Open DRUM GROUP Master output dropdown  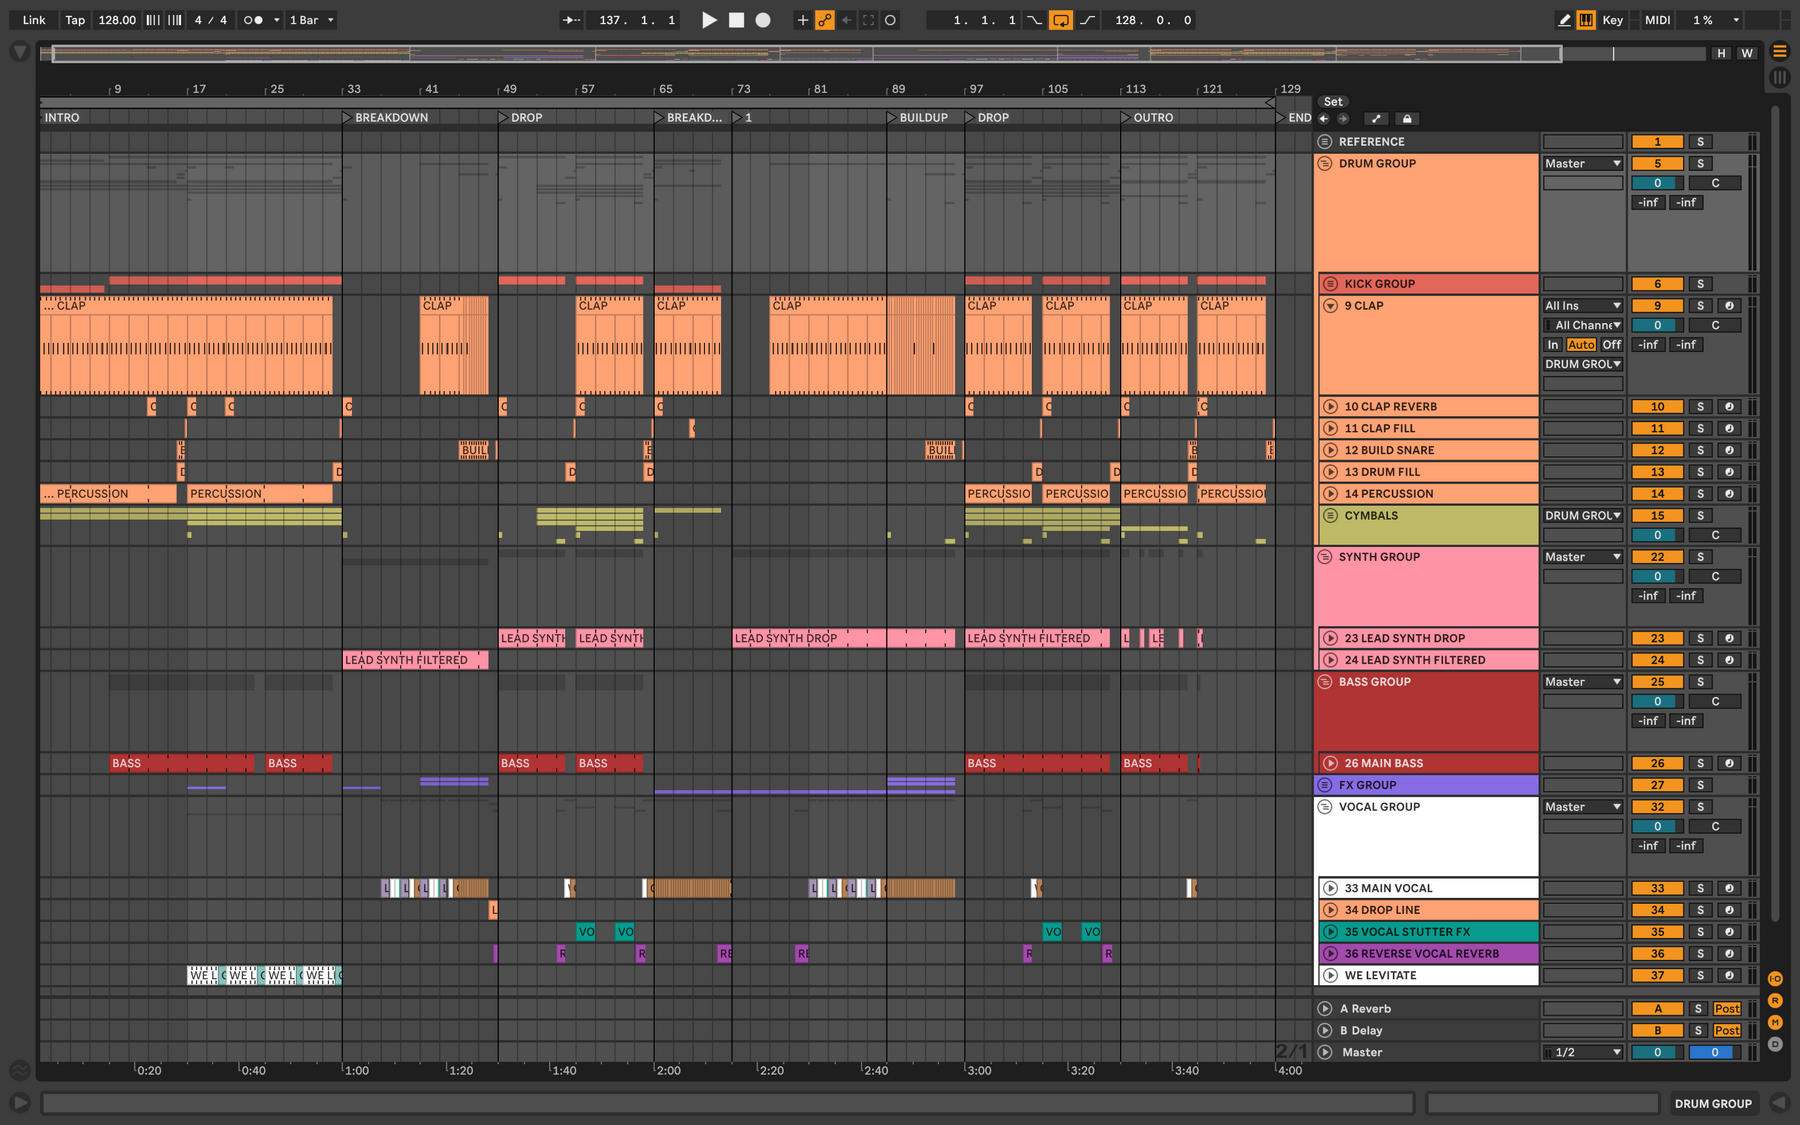(x=1583, y=164)
